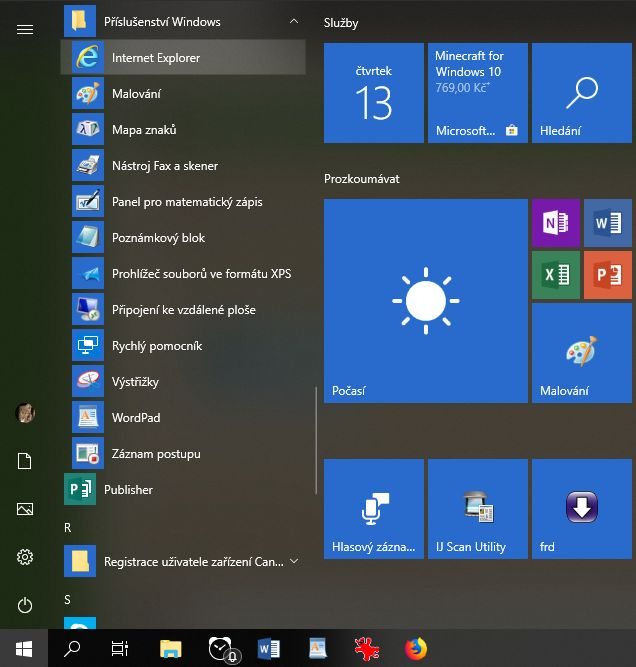Open Mapa znaků

coord(183,129)
